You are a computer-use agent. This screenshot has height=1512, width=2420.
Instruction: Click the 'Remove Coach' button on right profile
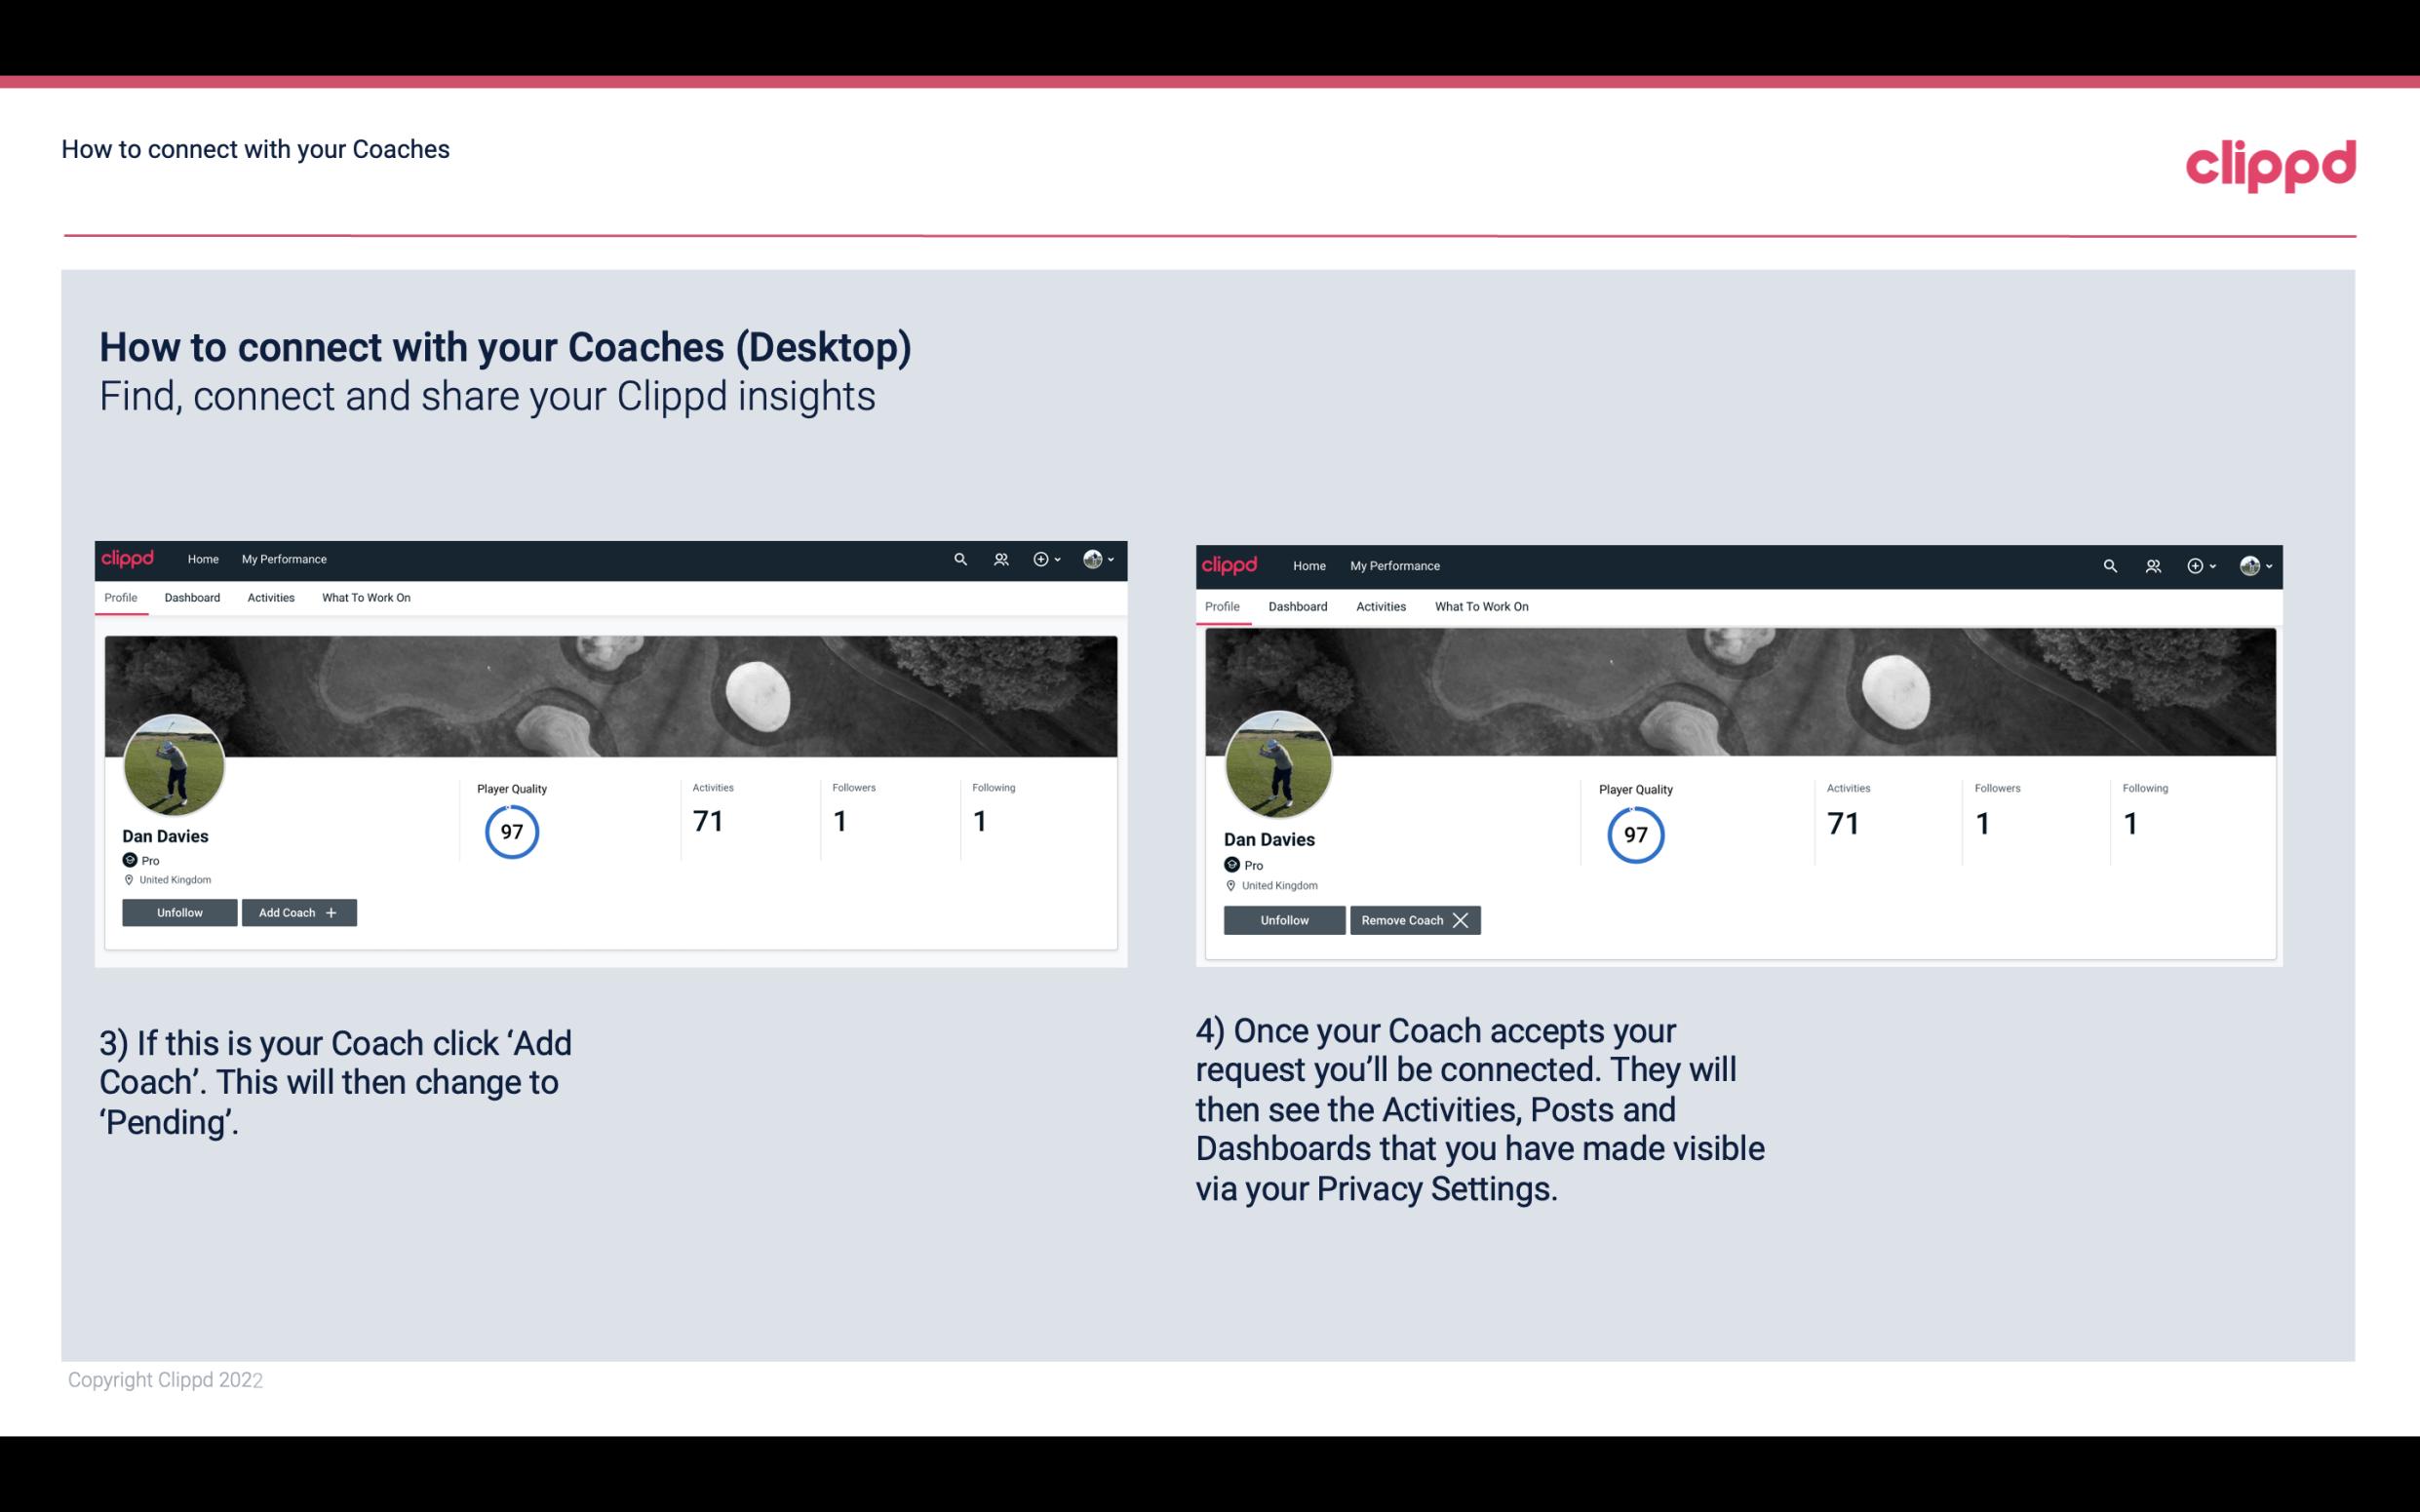1415,919
